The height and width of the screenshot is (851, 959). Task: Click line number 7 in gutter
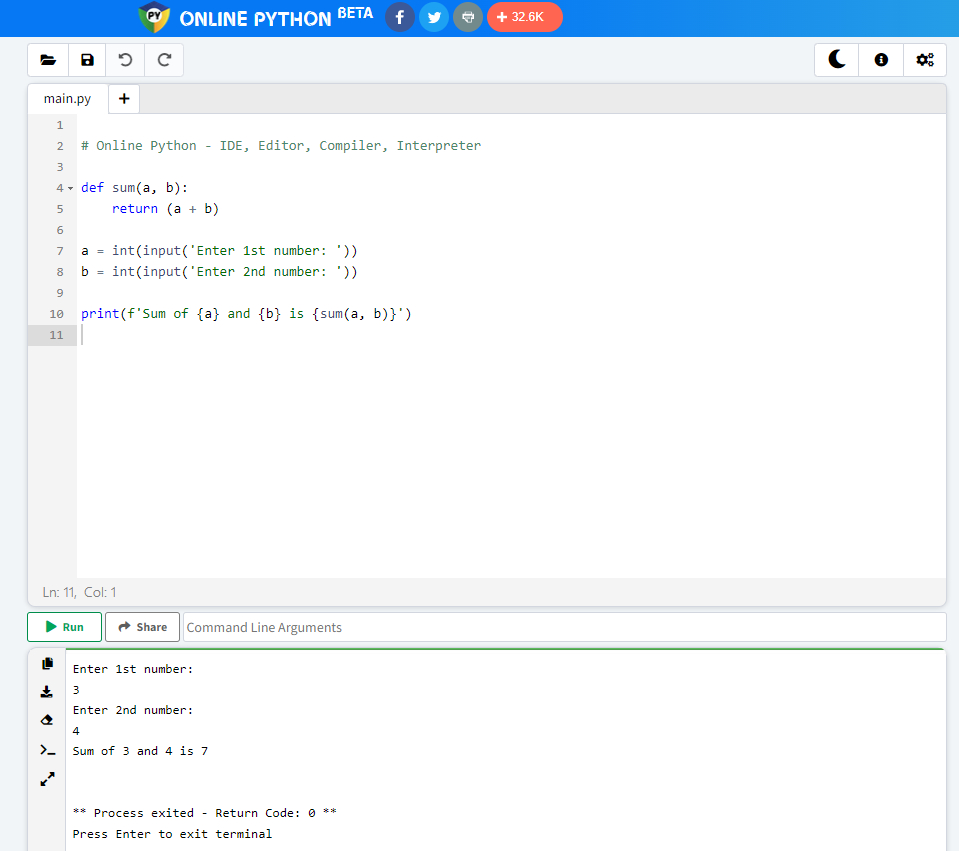[x=60, y=251]
